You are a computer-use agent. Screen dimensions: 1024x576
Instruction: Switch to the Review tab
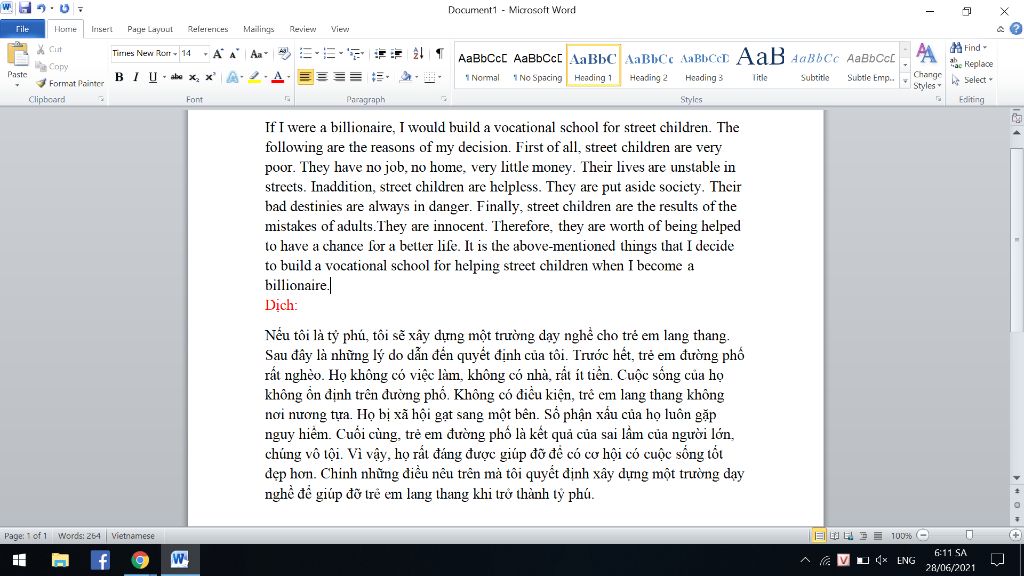[x=302, y=29]
